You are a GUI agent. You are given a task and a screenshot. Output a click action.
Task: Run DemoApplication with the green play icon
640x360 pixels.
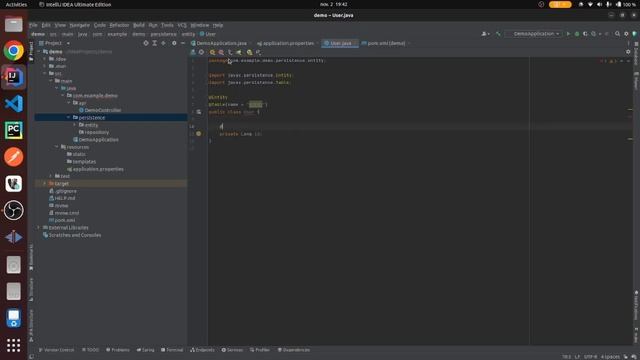568,34
